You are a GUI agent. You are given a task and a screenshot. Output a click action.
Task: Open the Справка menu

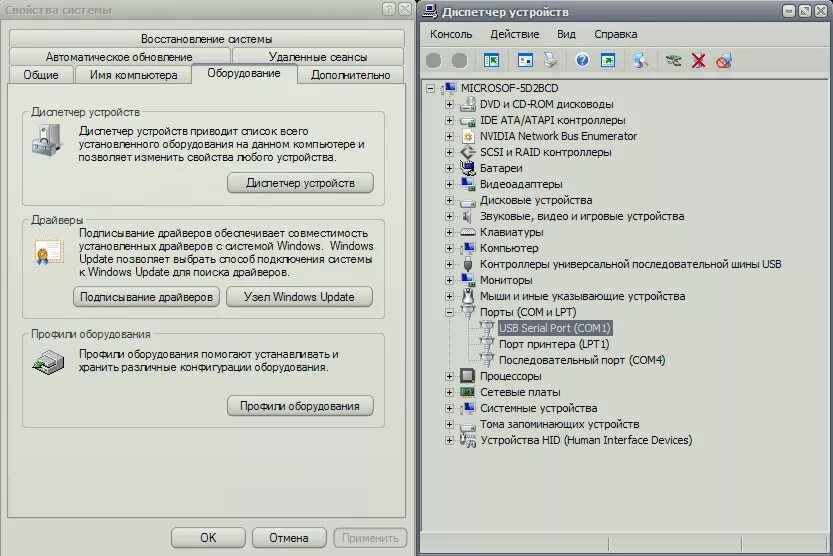tap(616, 34)
